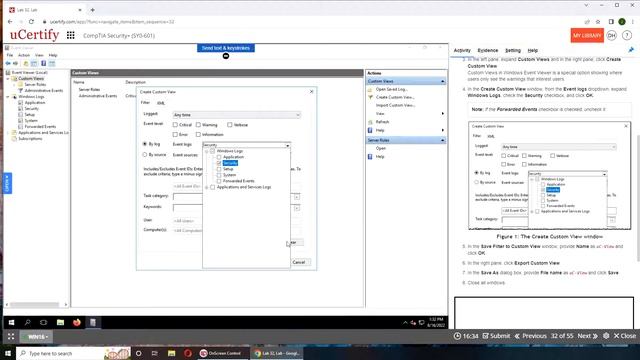The width and height of the screenshot is (640, 360).
Task: Click the lab VM taskbar search icon
Action: pos(28,322)
